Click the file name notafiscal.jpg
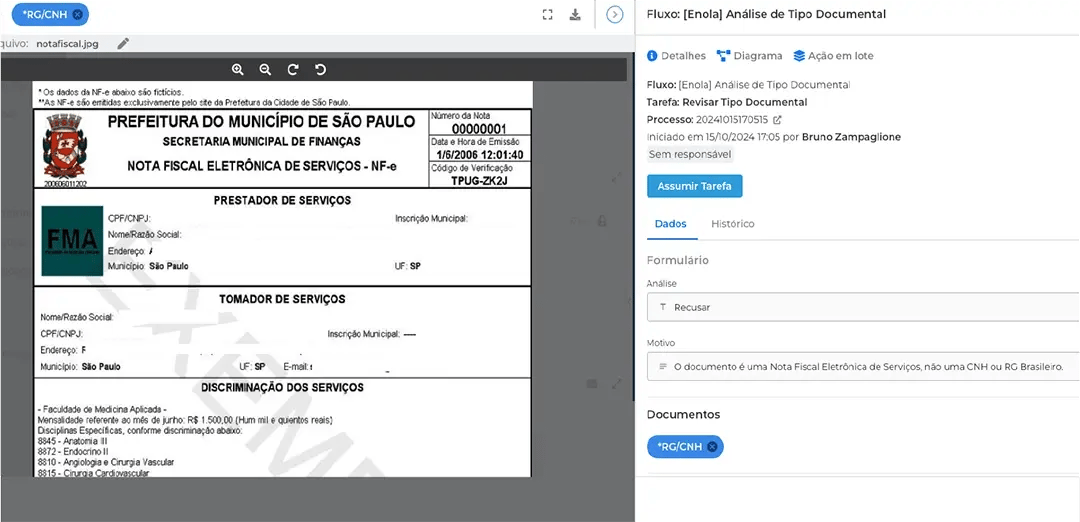Image resolution: width=1080 pixels, height=522 pixels. [68, 43]
